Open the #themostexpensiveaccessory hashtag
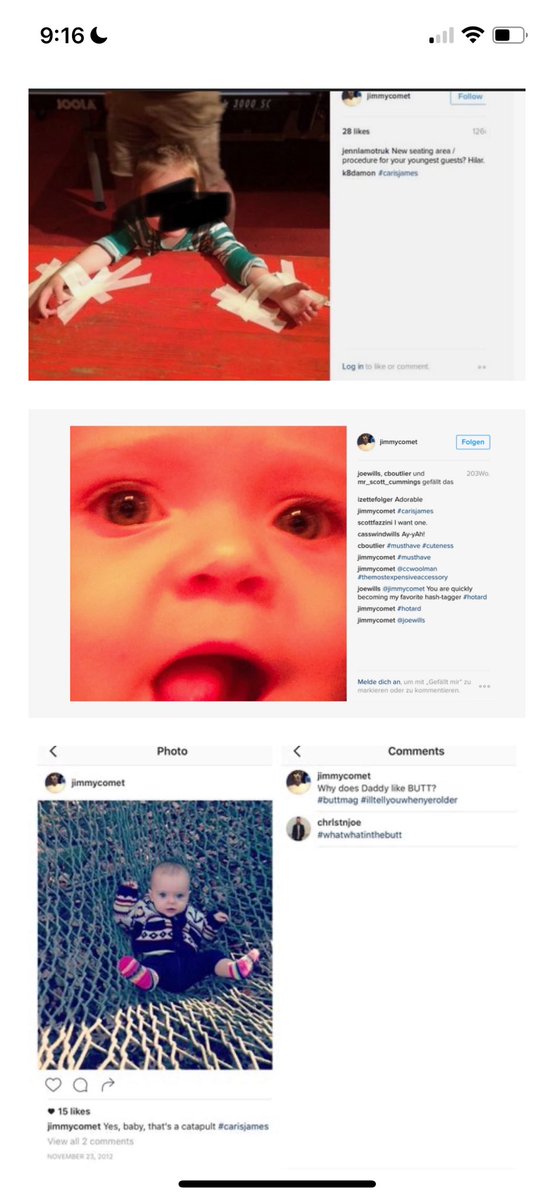Viewport: 554px width, 1199px height. [402, 577]
